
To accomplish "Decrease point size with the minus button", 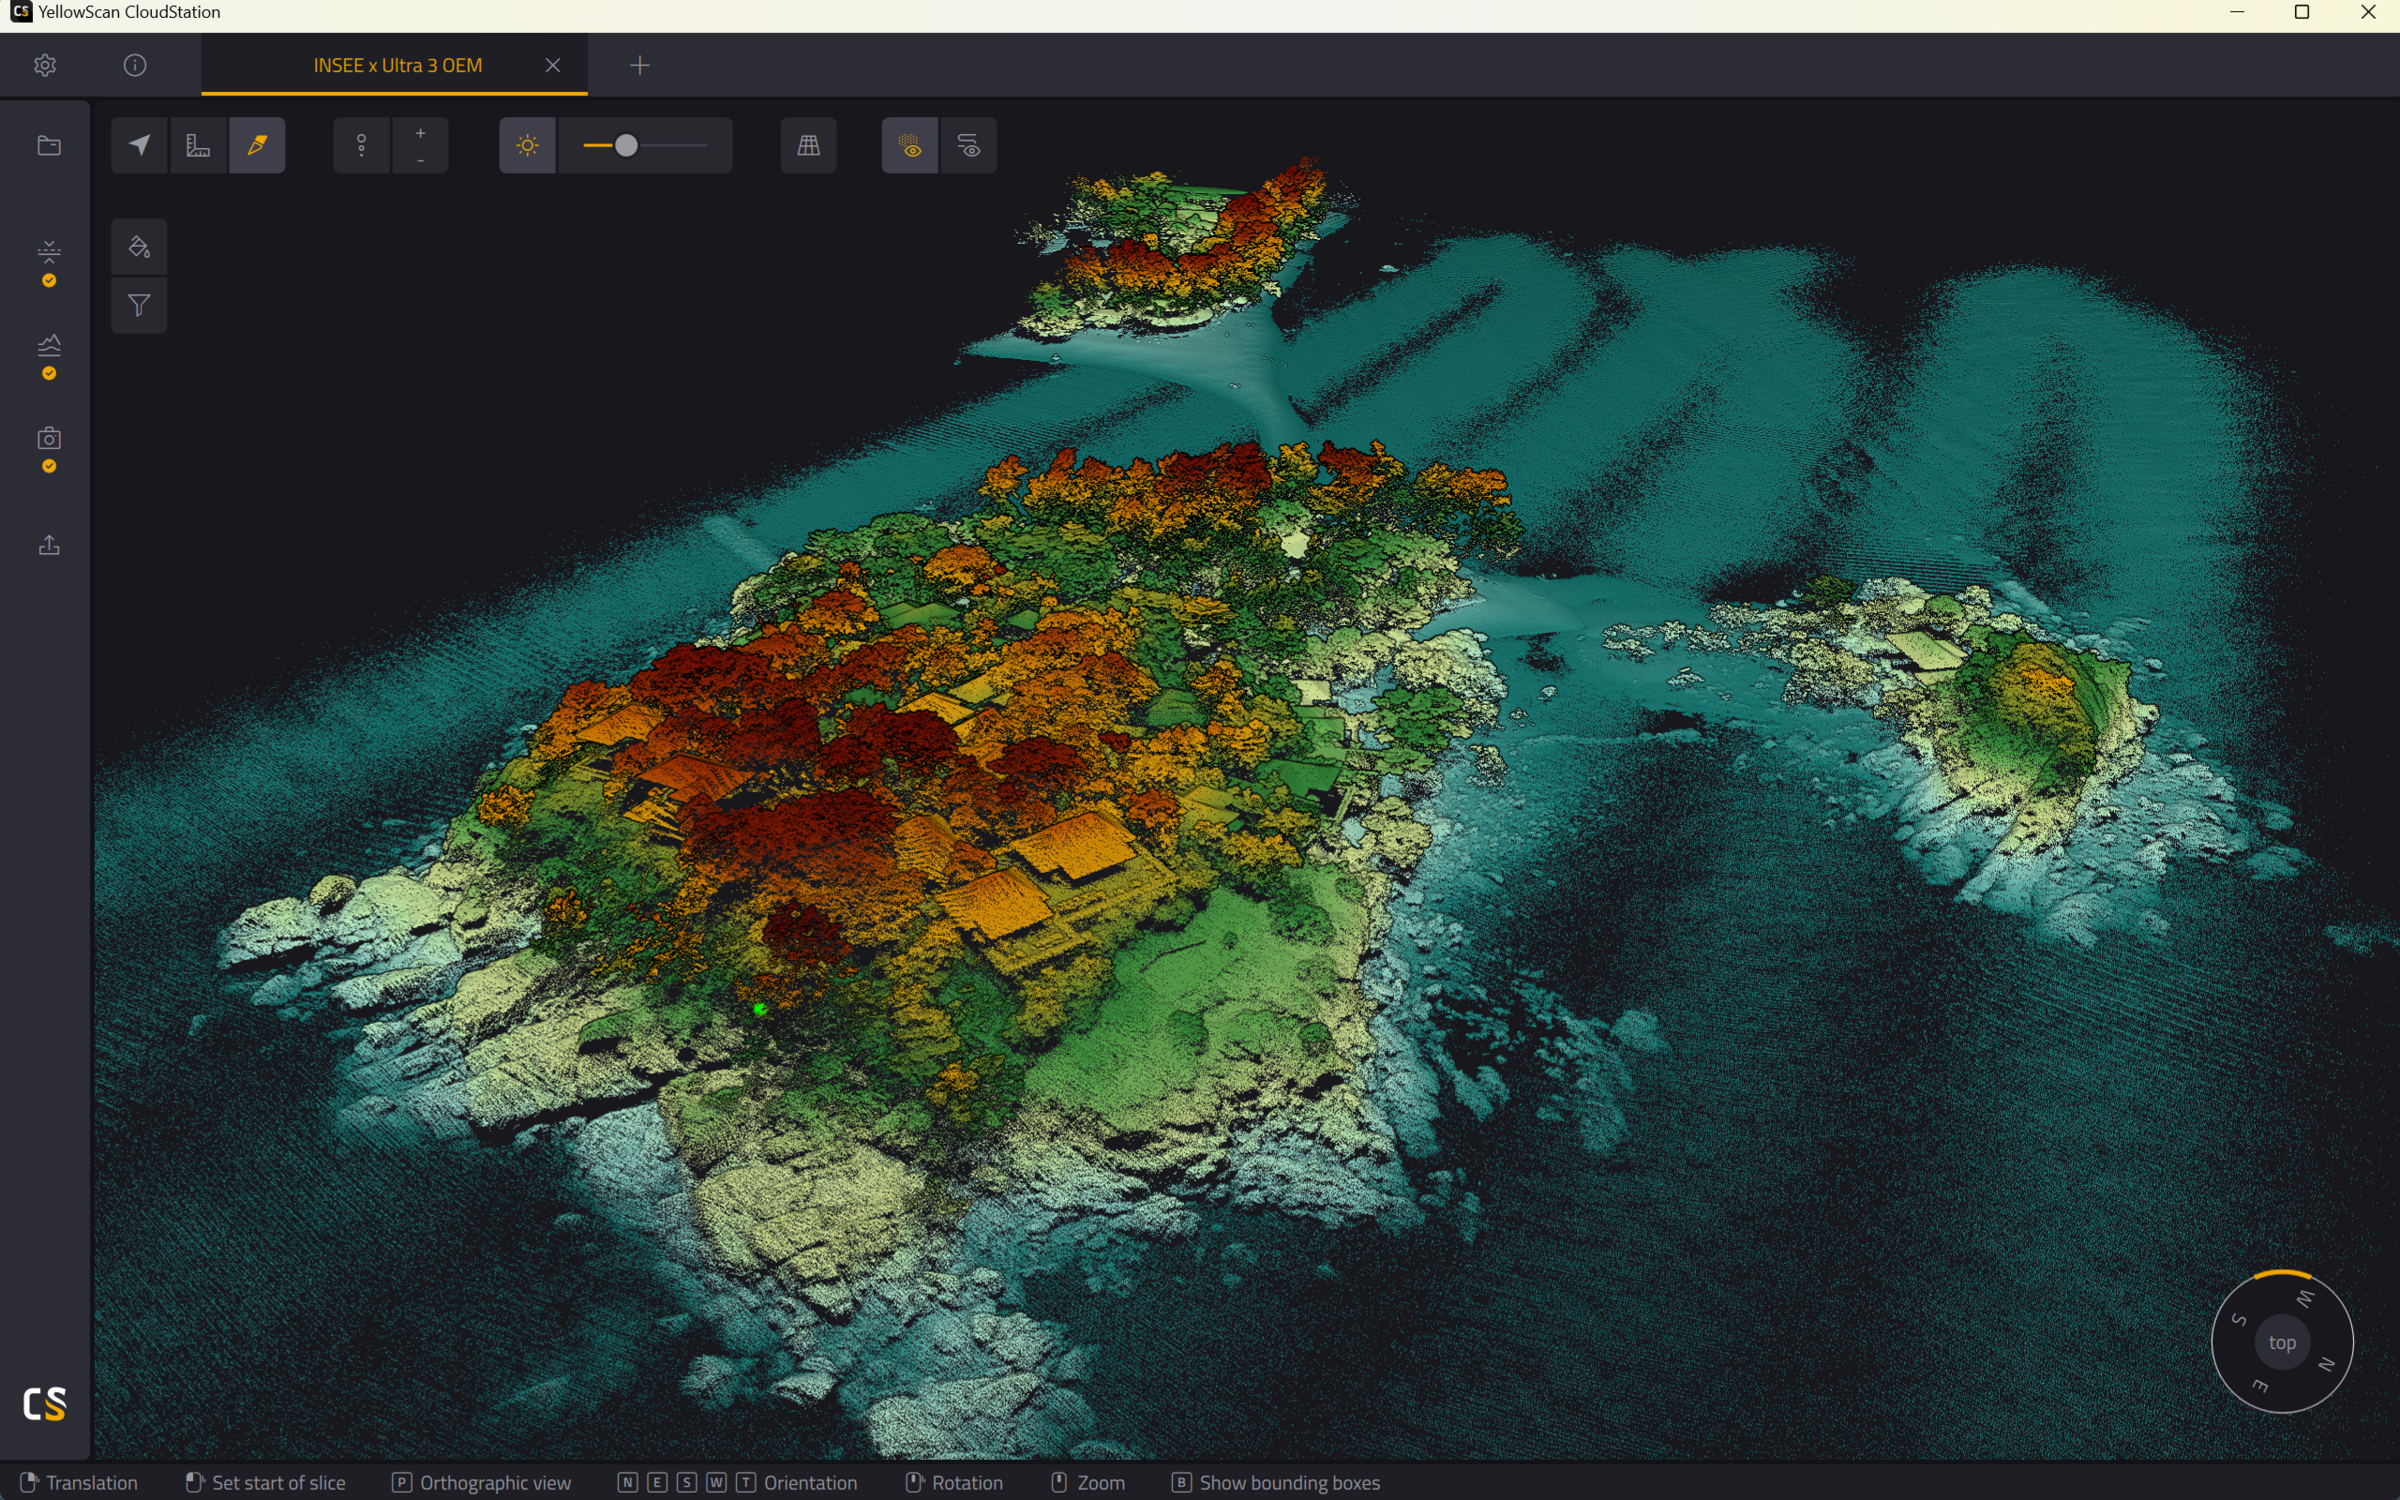I will click(x=420, y=160).
